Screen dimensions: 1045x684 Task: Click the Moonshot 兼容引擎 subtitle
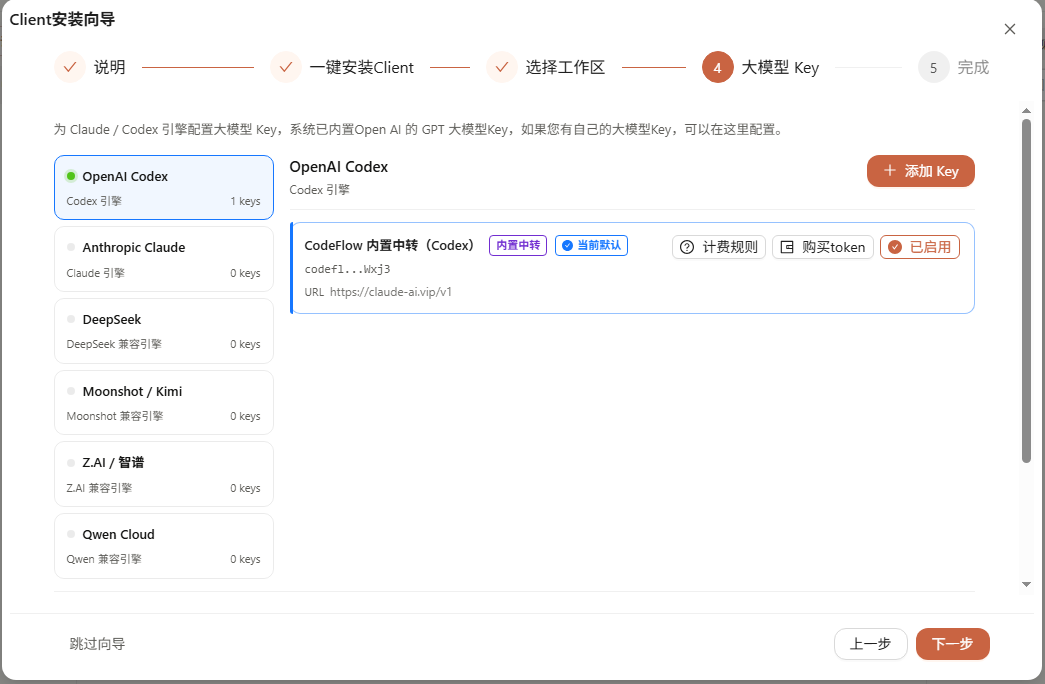coord(115,416)
